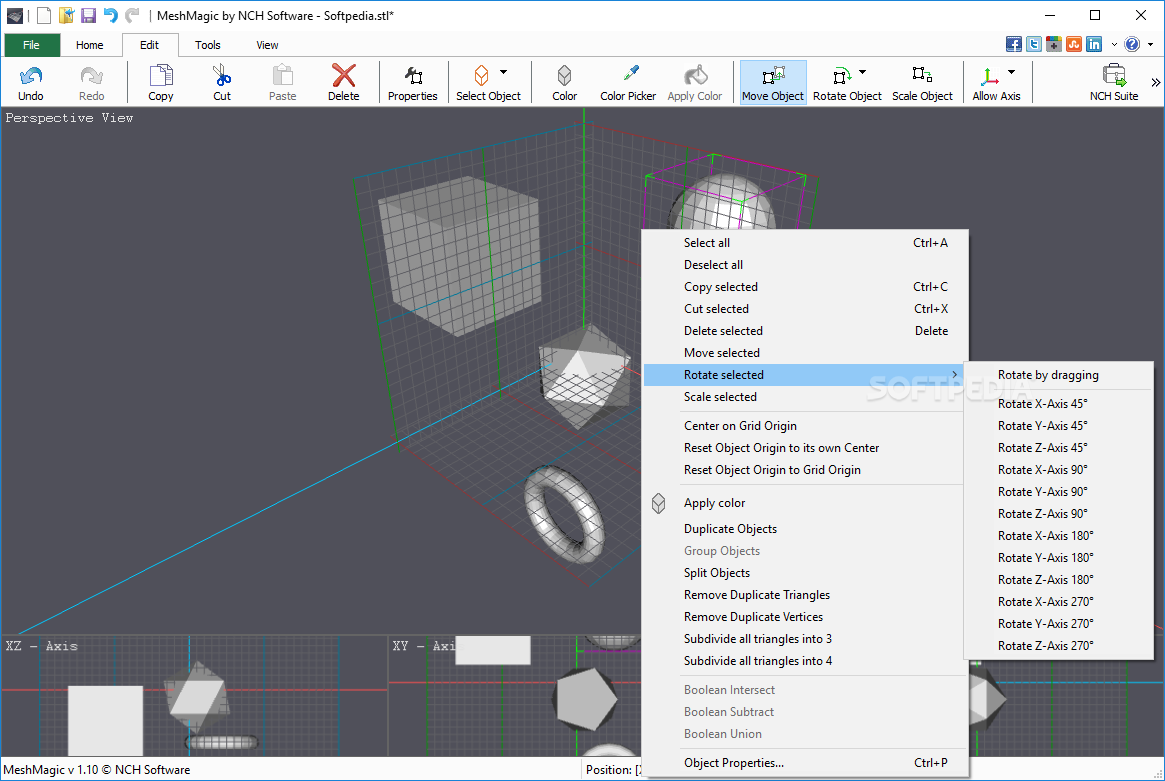This screenshot has width=1165, height=781.
Task: Expand the Select Object dropdown arrow
Action: click(x=503, y=72)
